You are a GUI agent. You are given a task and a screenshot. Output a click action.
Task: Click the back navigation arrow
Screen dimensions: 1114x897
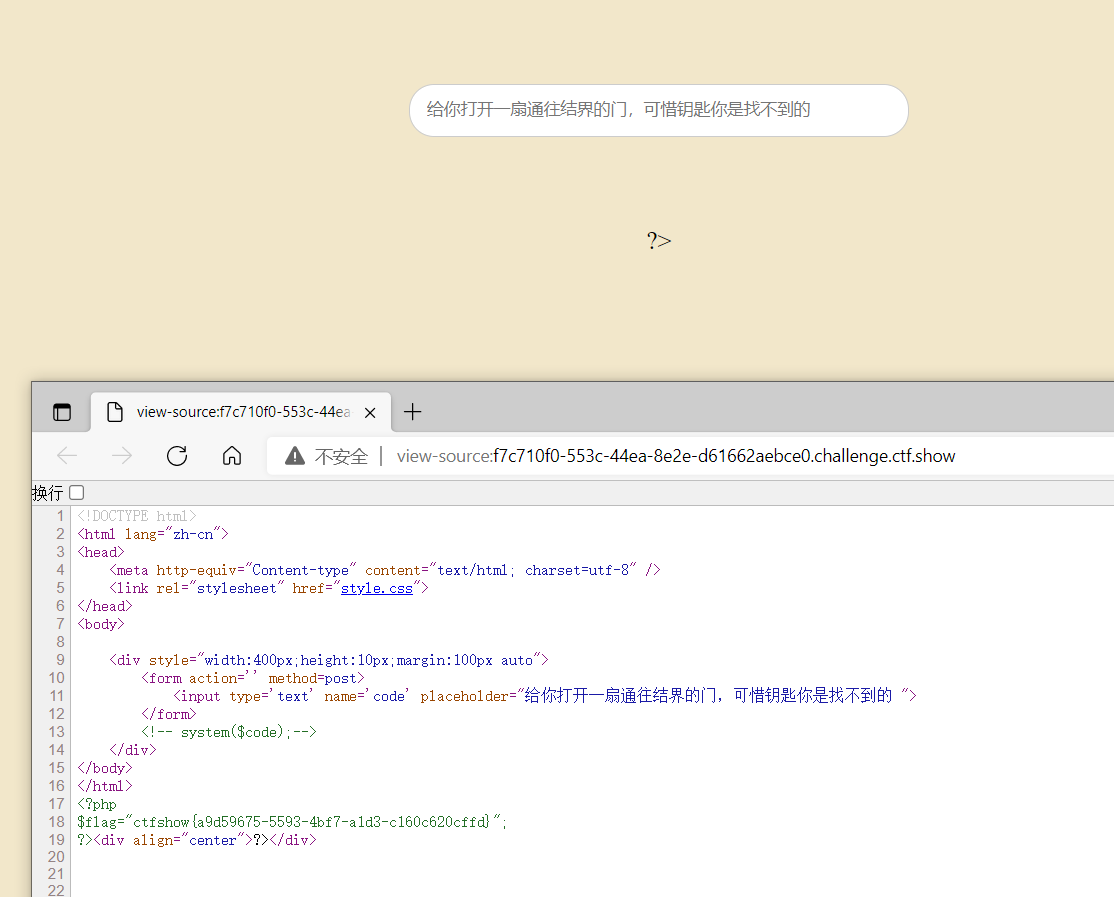pos(66,455)
